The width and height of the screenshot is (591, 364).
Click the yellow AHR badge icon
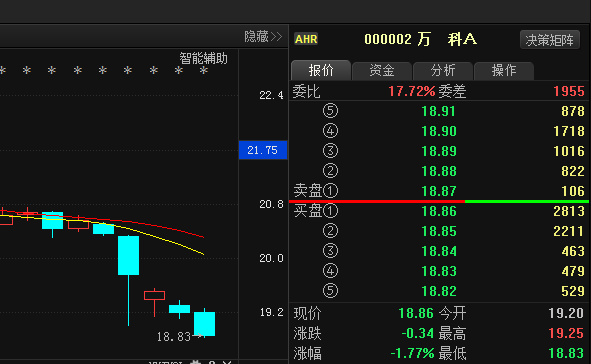(306, 39)
